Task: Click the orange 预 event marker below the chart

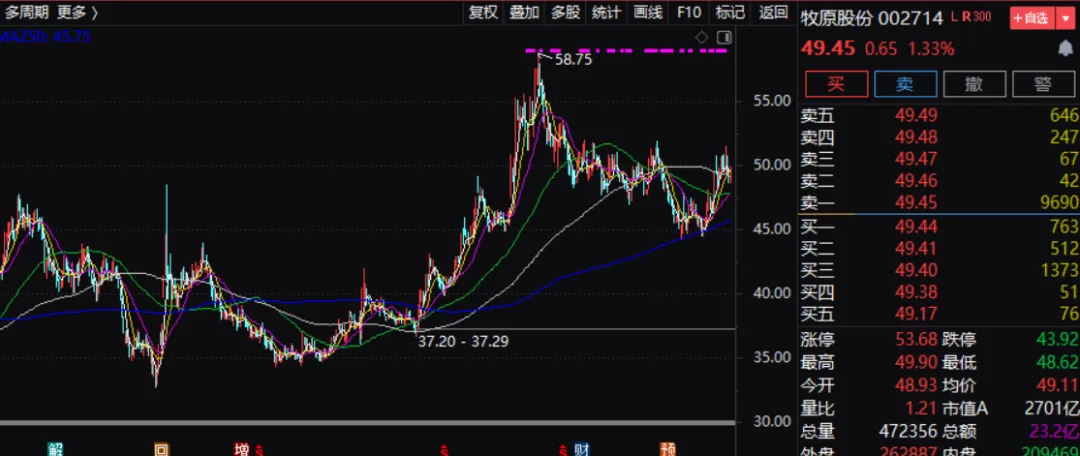Action: tap(667, 450)
